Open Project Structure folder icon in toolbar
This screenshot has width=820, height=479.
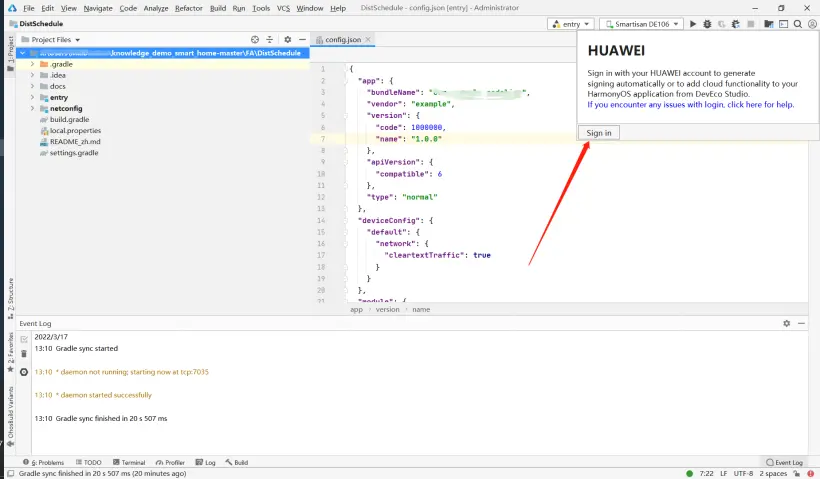[769, 24]
